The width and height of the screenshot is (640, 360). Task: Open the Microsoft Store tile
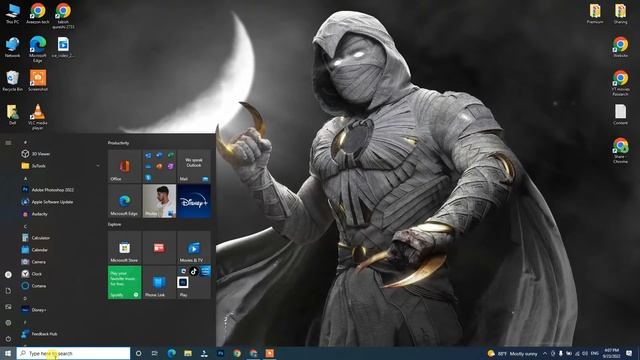click(x=124, y=248)
